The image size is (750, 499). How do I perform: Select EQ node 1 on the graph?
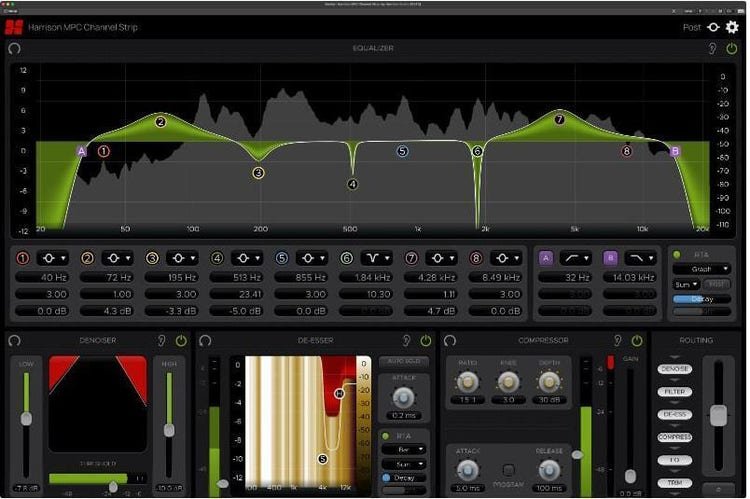pyautogui.click(x=104, y=151)
